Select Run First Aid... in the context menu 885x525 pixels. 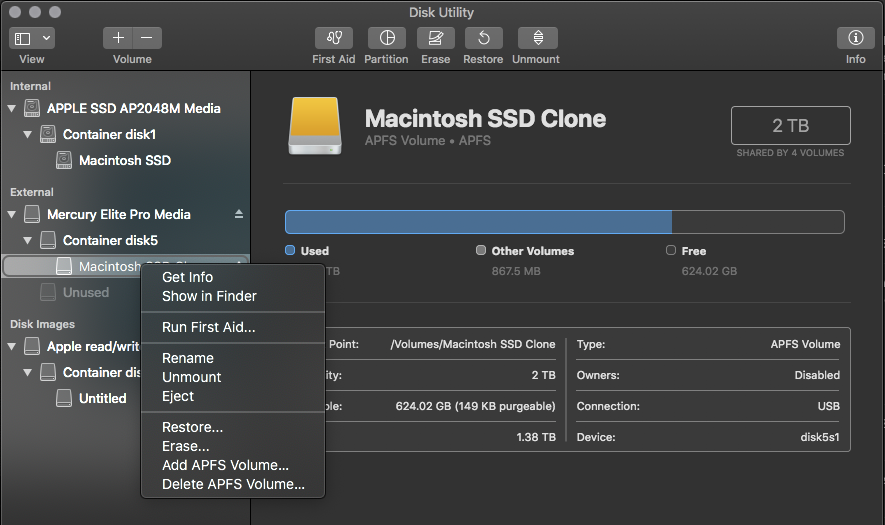pos(208,327)
